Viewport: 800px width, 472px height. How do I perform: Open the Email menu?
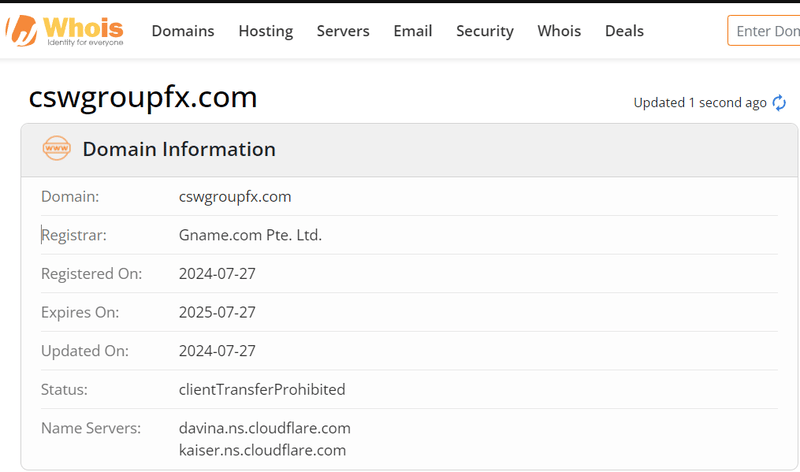click(x=413, y=31)
